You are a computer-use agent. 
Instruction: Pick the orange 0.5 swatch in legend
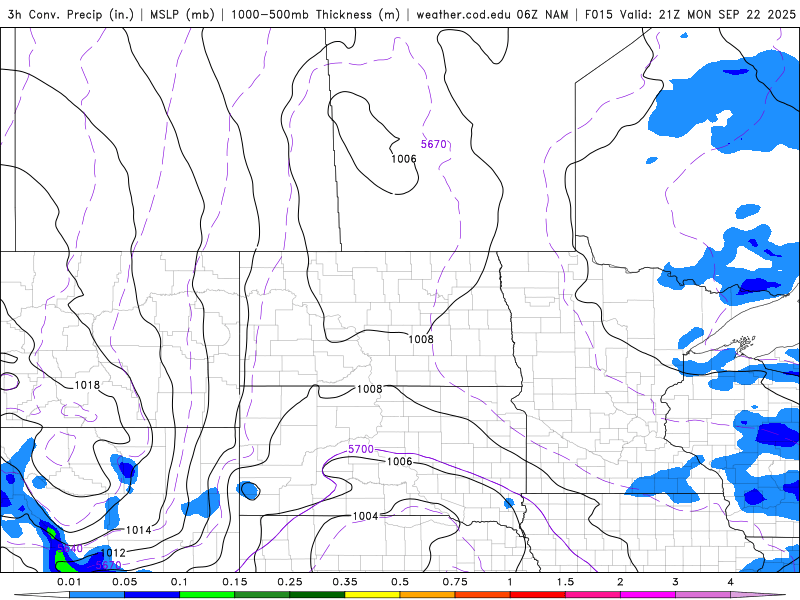[428, 595]
